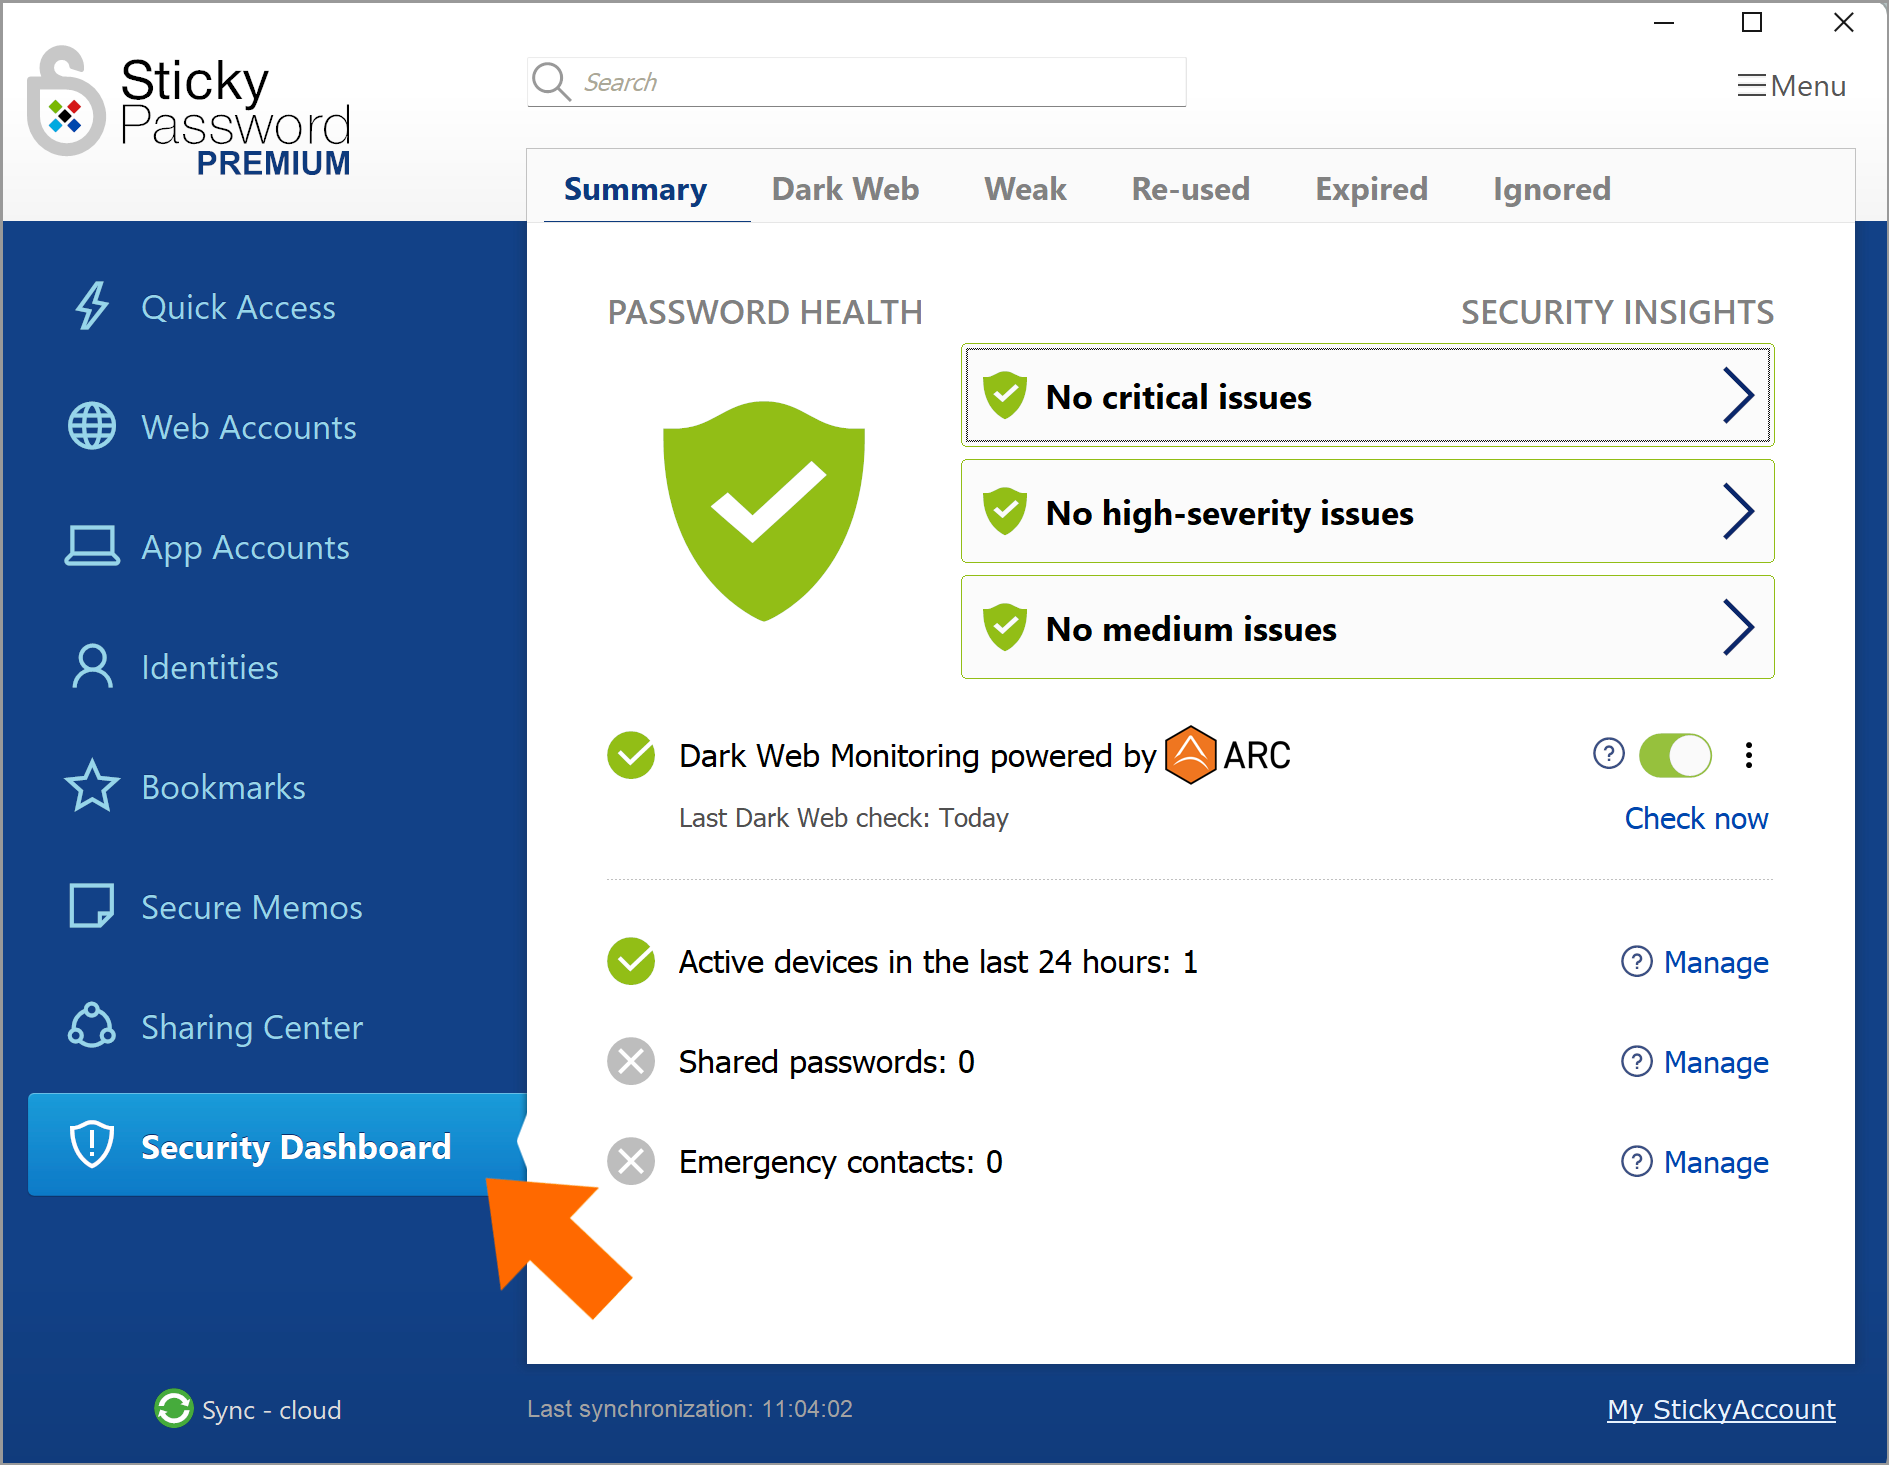Viewport: 1889px width, 1465px height.
Task: Maximize the Sticky Password window
Action: click(x=1752, y=23)
